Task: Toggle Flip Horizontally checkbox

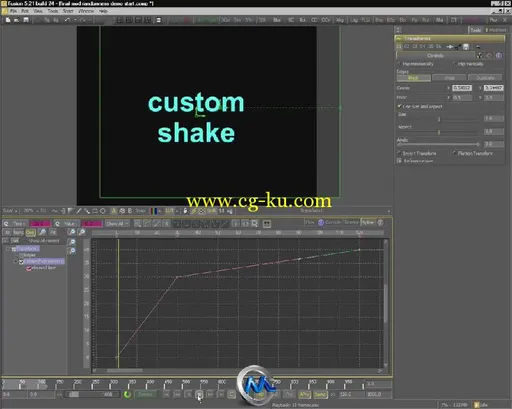Action: (399, 64)
